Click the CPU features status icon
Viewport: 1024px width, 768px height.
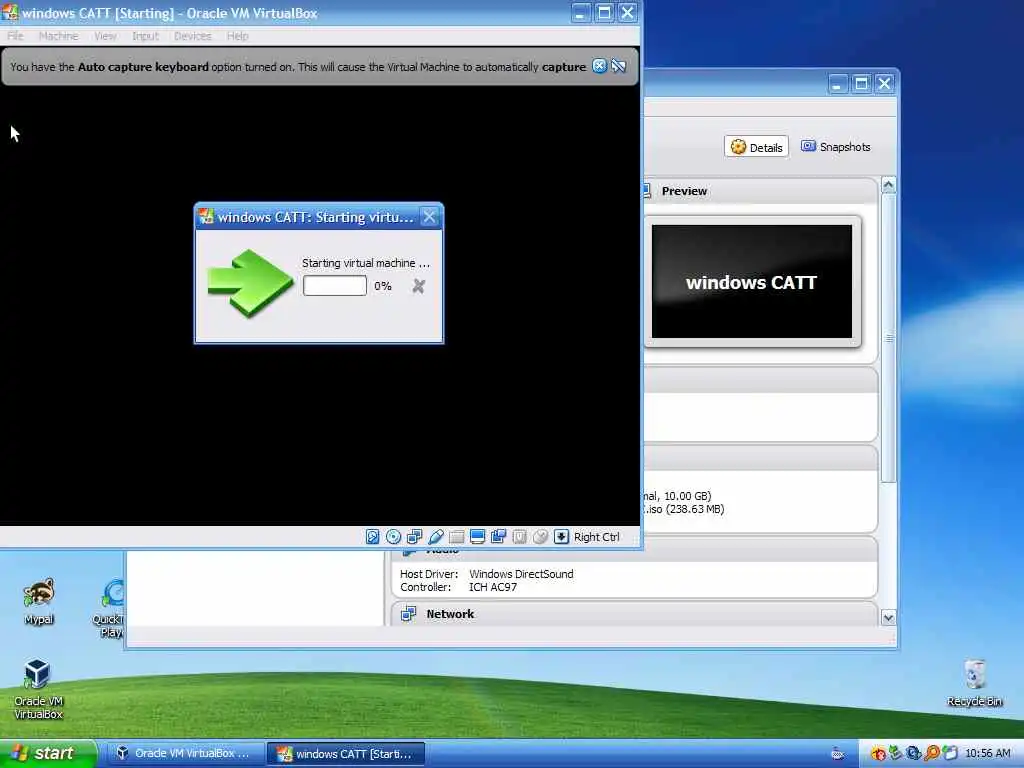(x=519, y=537)
